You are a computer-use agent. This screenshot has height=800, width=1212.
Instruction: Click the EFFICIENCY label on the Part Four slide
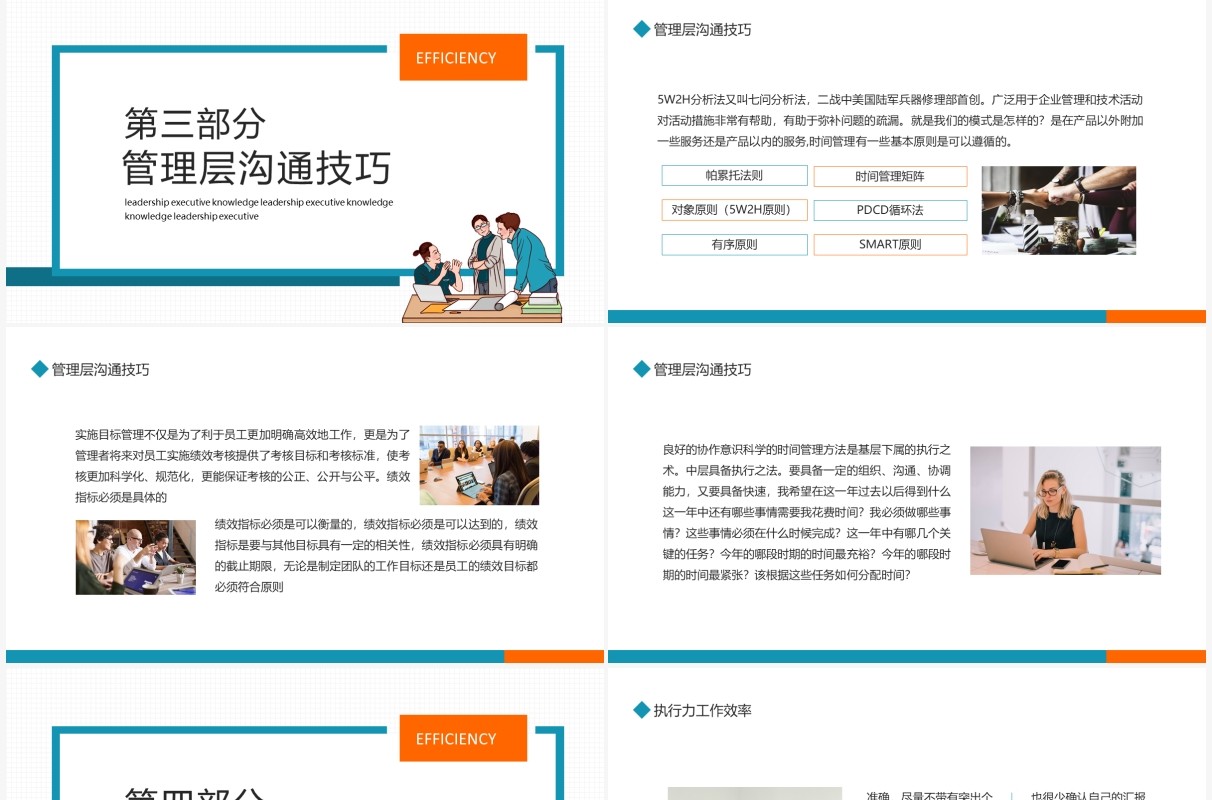(463, 738)
